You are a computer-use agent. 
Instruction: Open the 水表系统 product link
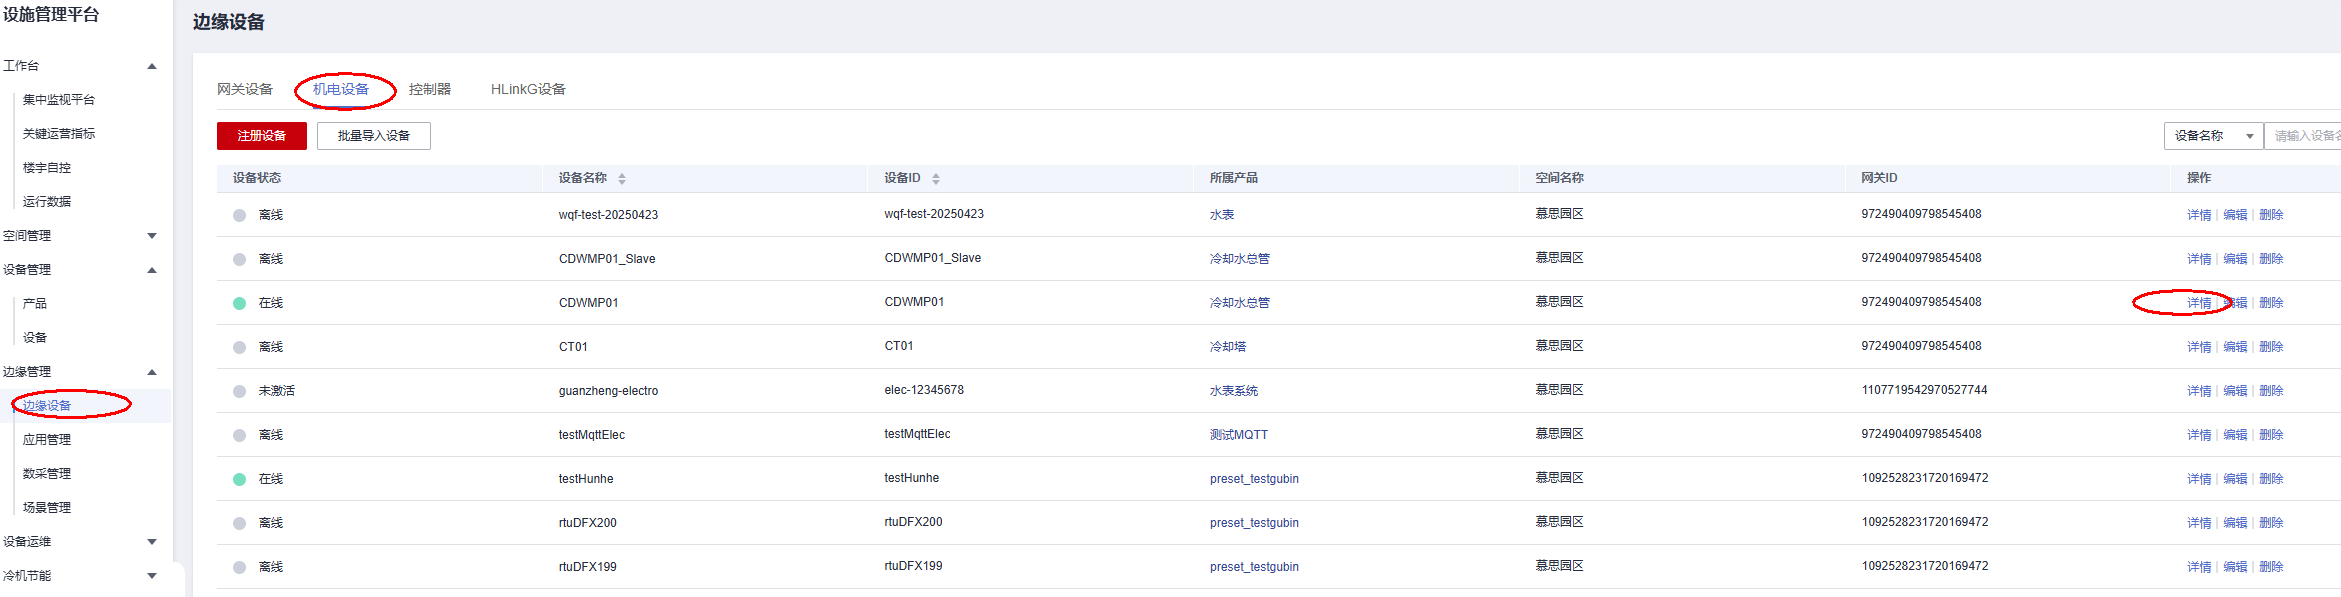pos(1234,391)
